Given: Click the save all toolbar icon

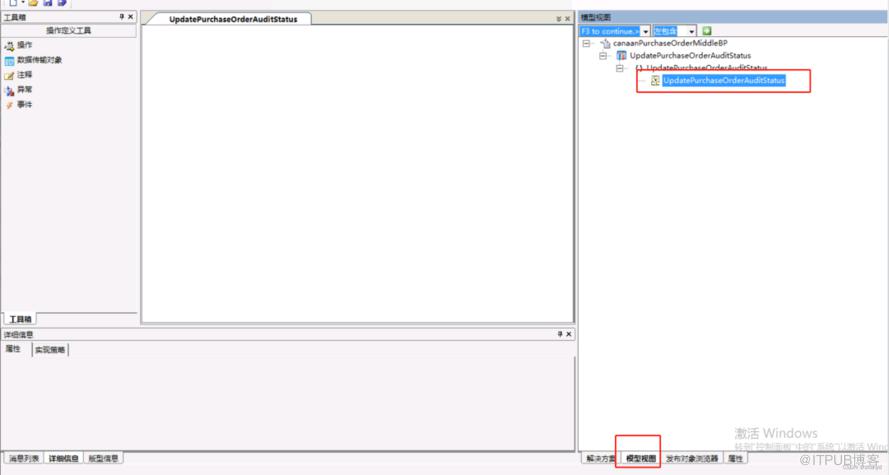Looking at the screenshot, I should pyautogui.click(x=62, y=3).
